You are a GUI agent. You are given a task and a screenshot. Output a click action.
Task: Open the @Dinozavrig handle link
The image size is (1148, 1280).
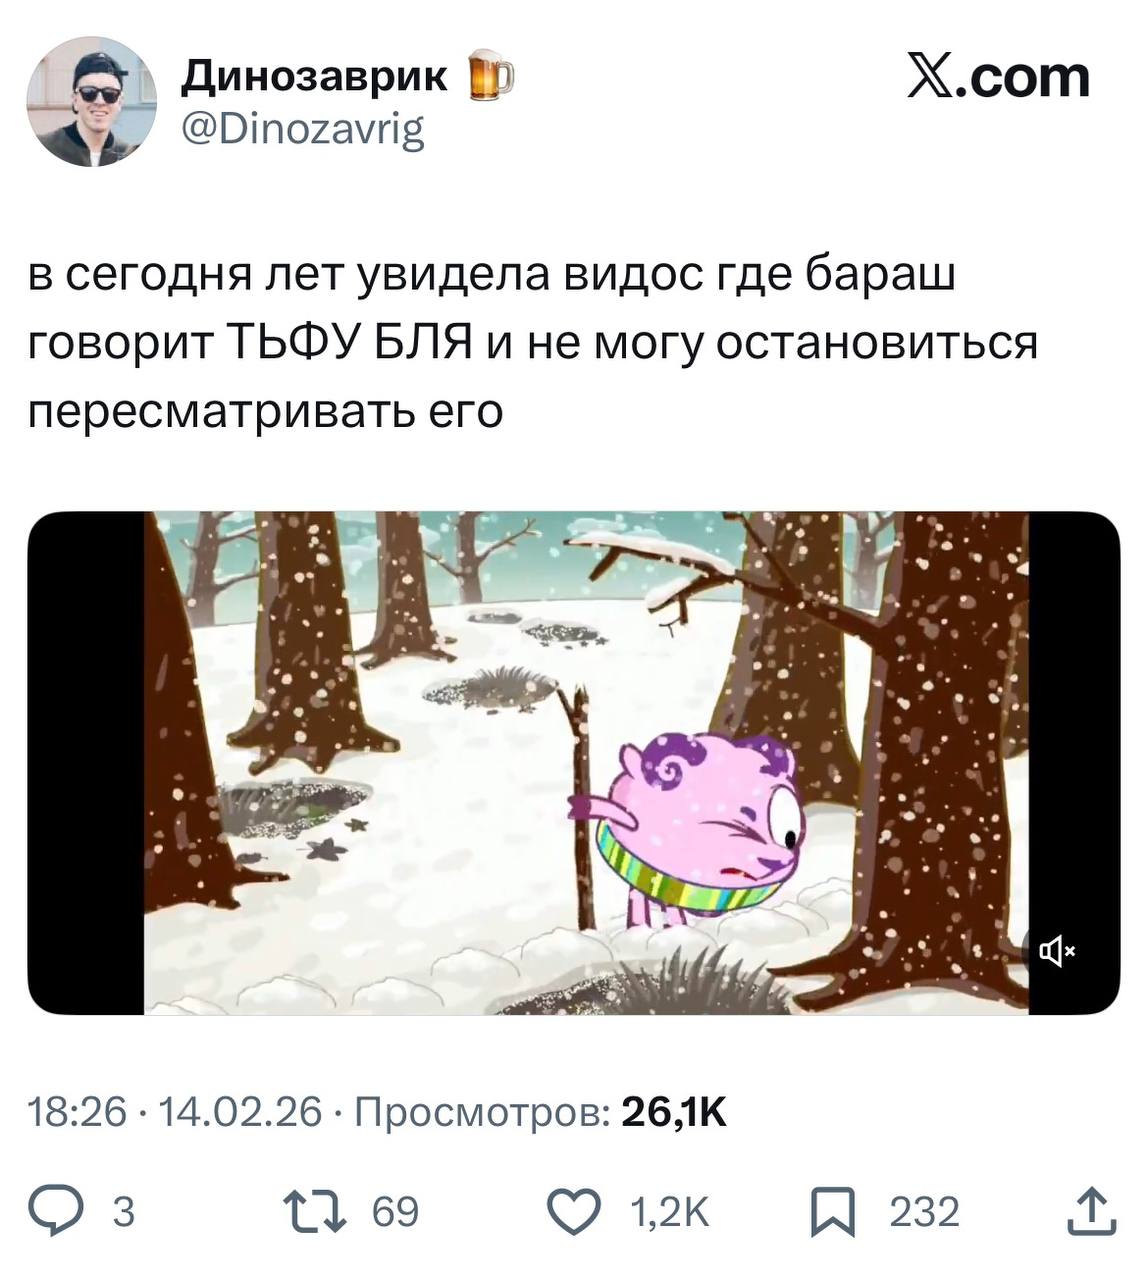tap(303, 130)
